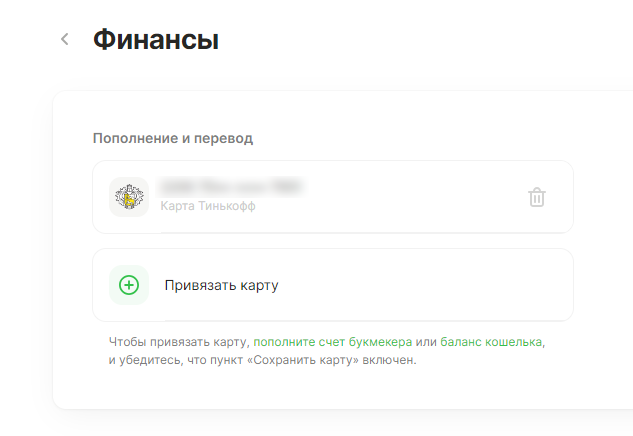The image size is (633, 436).
Task: Go back using the left chevron arrow
Action: (x=65, y=39)
